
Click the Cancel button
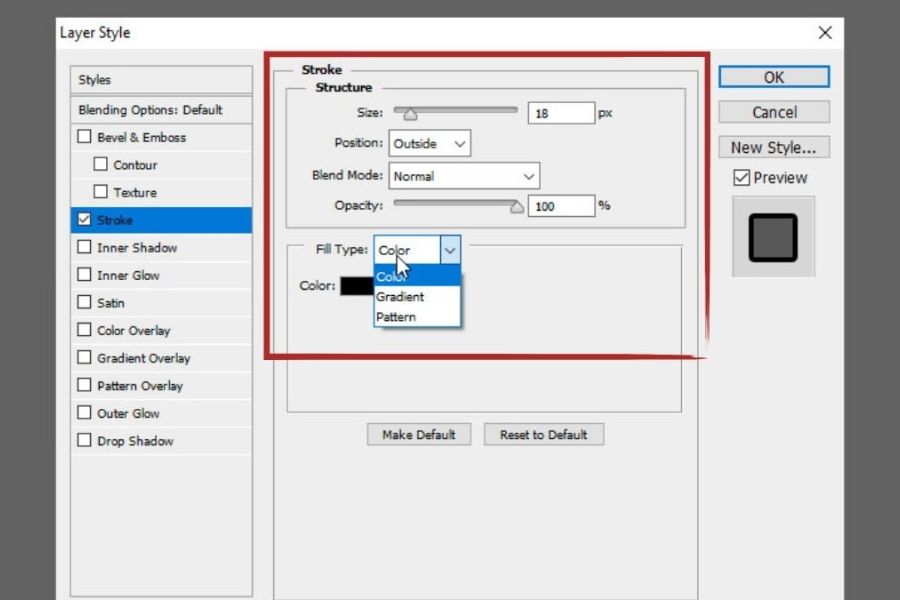(x=774, y=112)
